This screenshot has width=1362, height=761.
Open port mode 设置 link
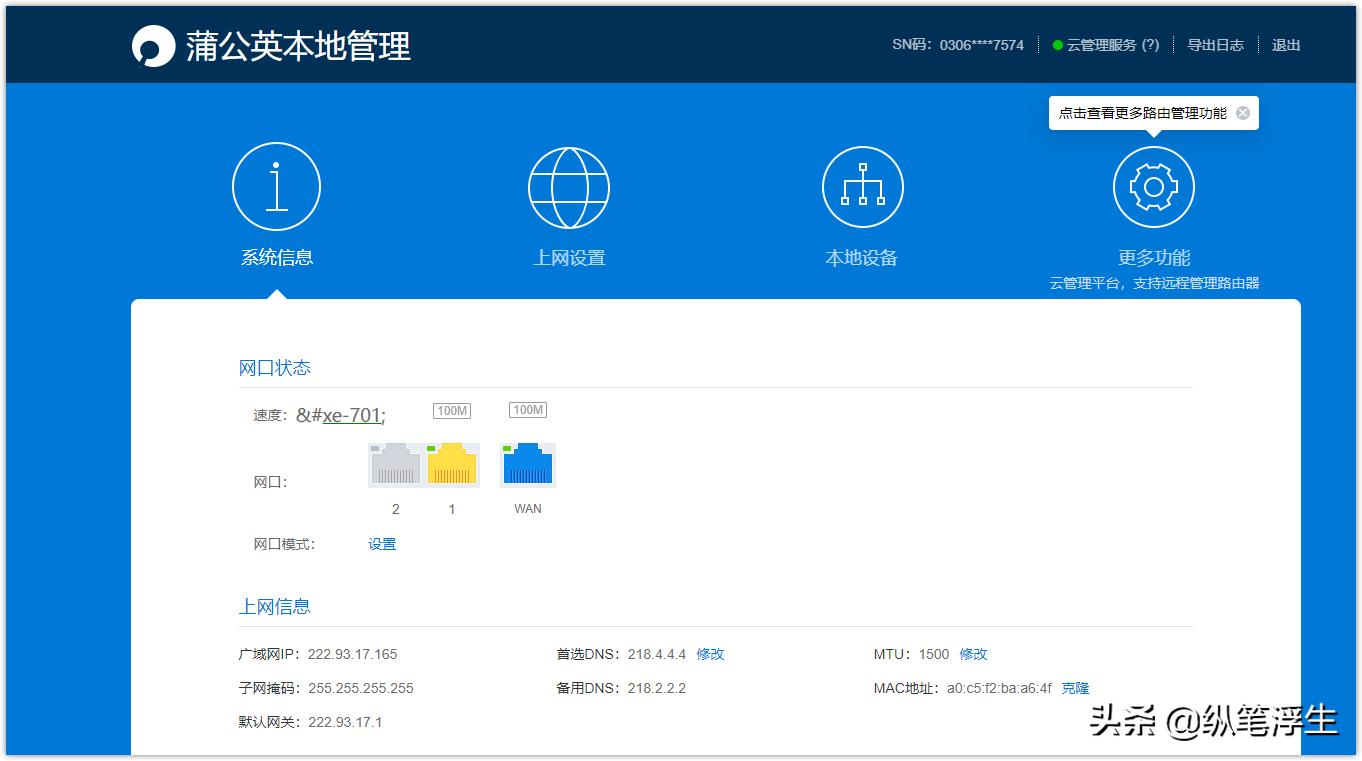click(381, 543)
